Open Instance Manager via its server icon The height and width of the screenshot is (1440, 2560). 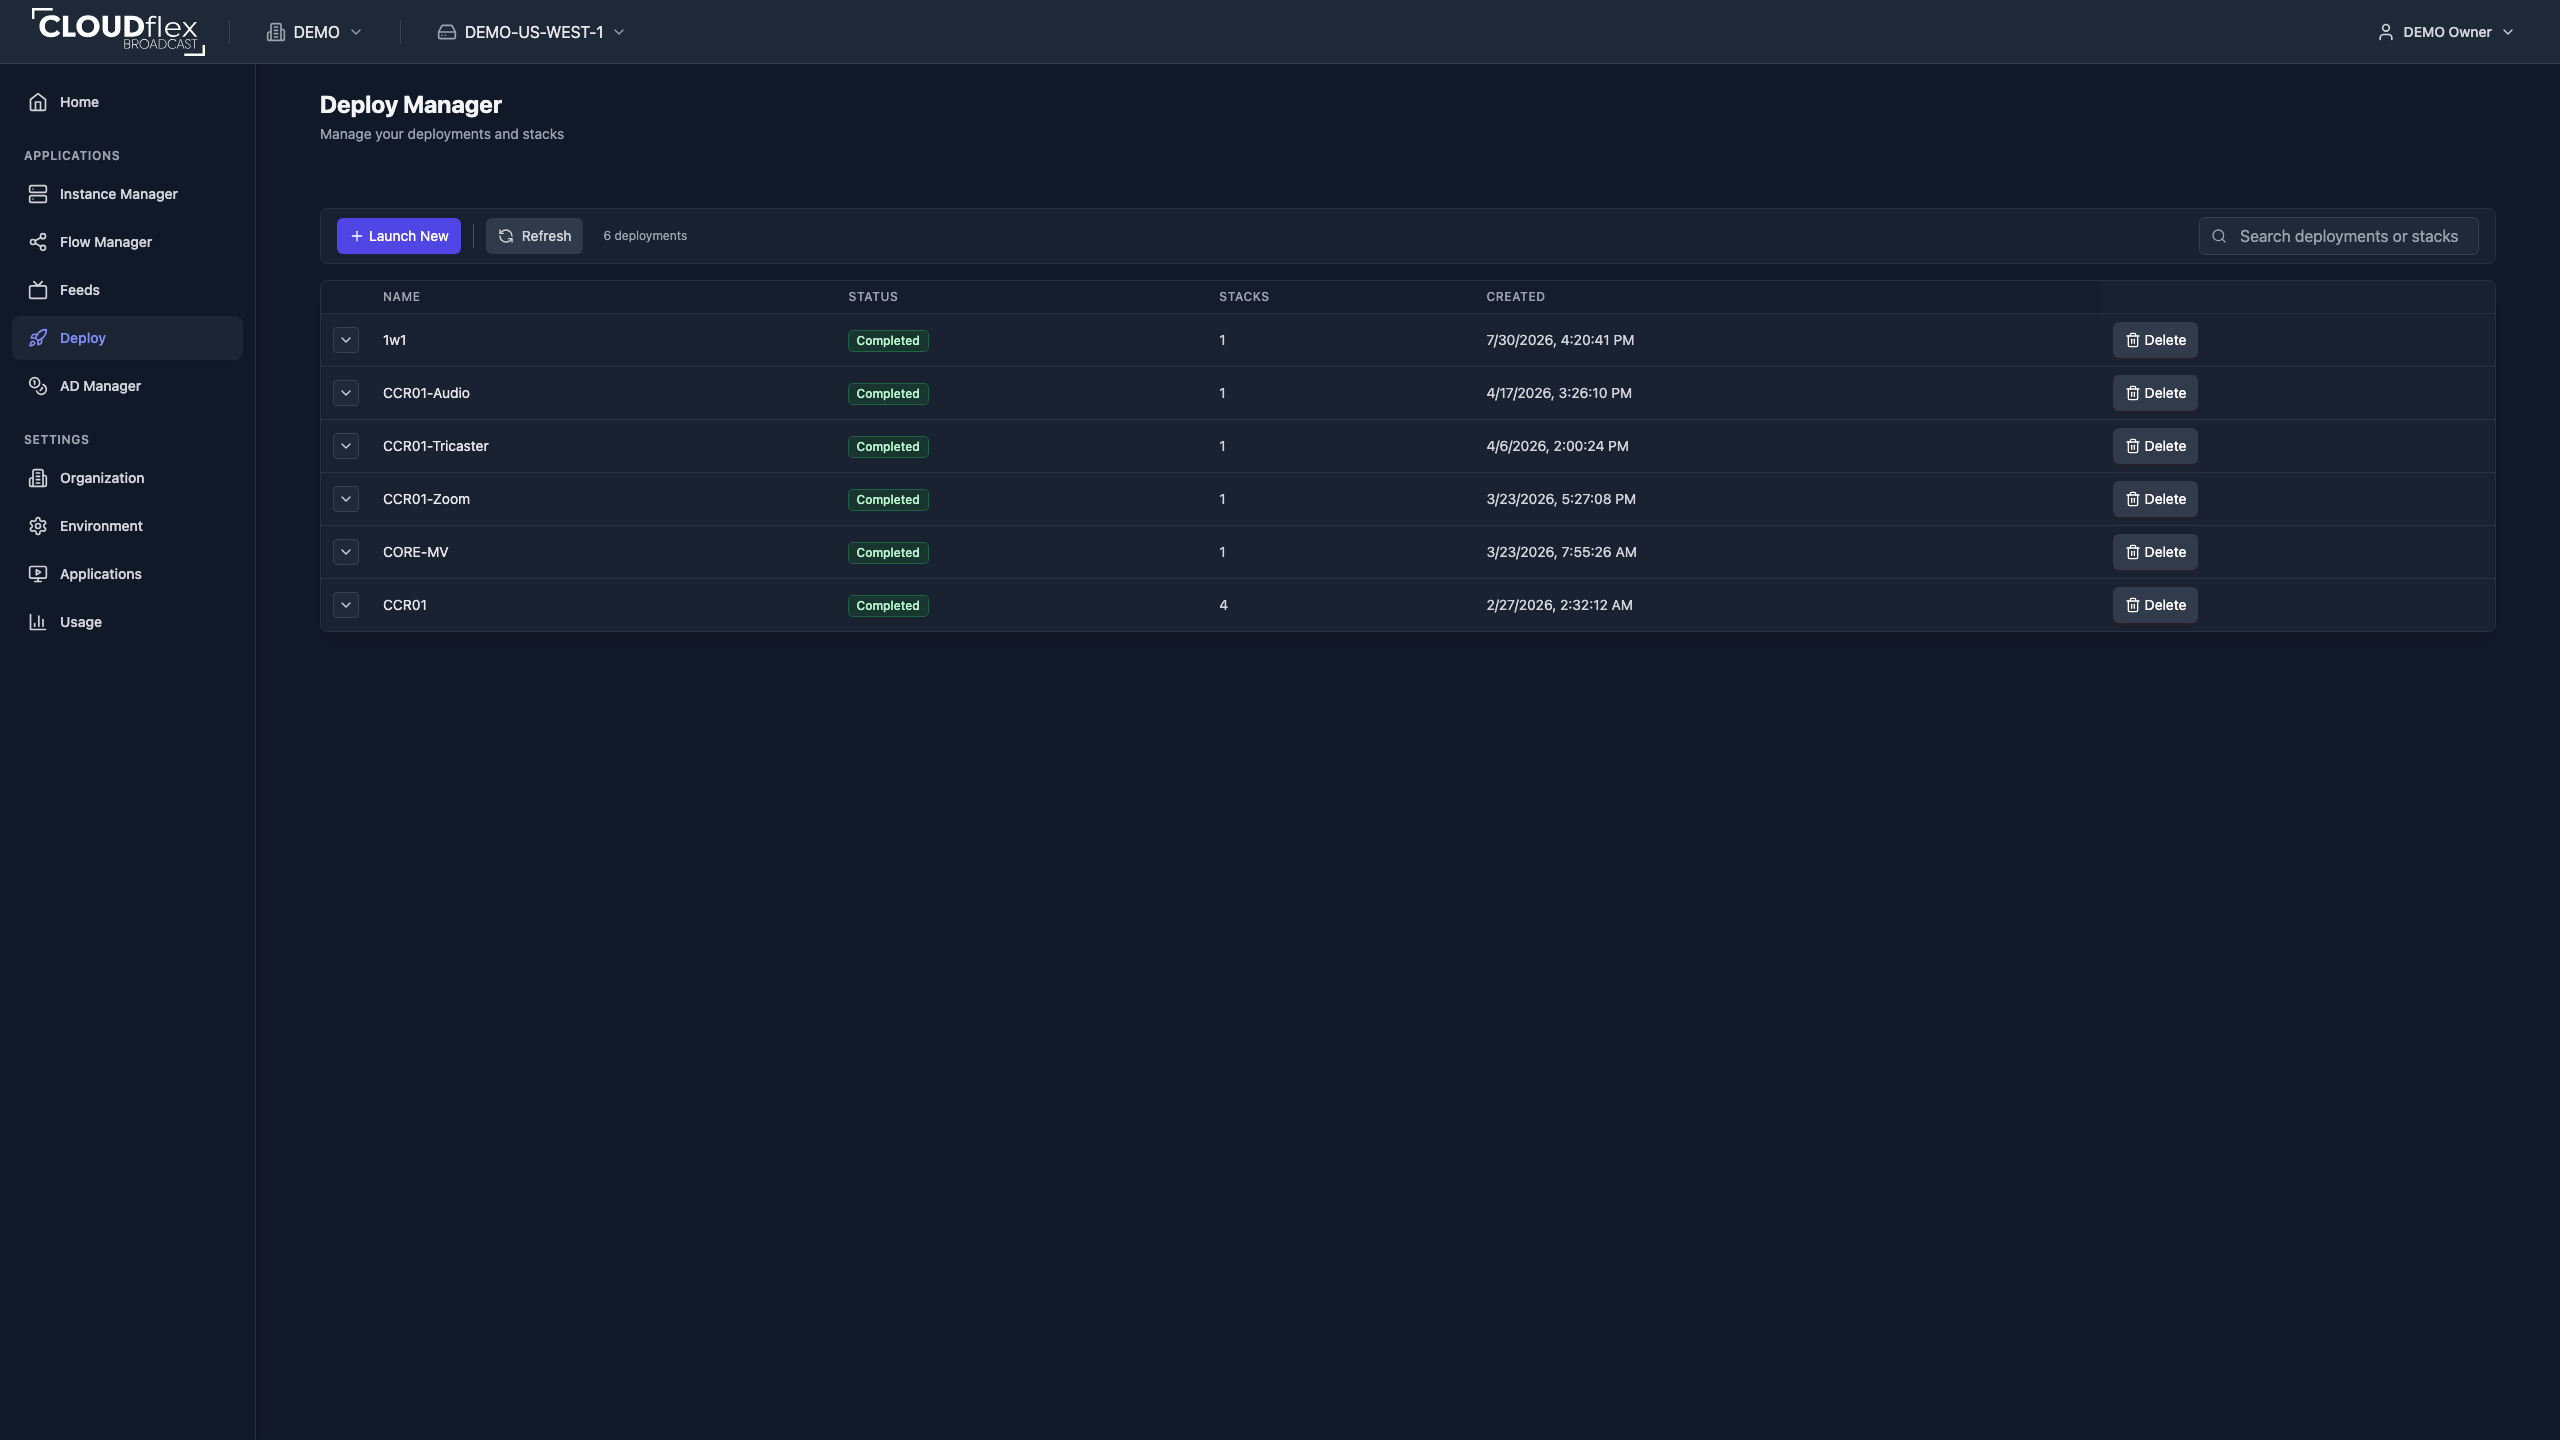pos(38,194)
